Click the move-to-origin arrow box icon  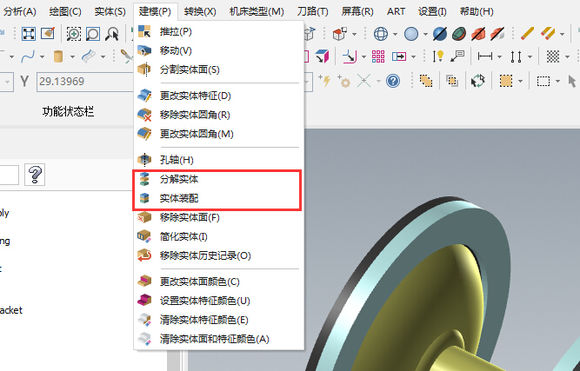click(399, 57)
